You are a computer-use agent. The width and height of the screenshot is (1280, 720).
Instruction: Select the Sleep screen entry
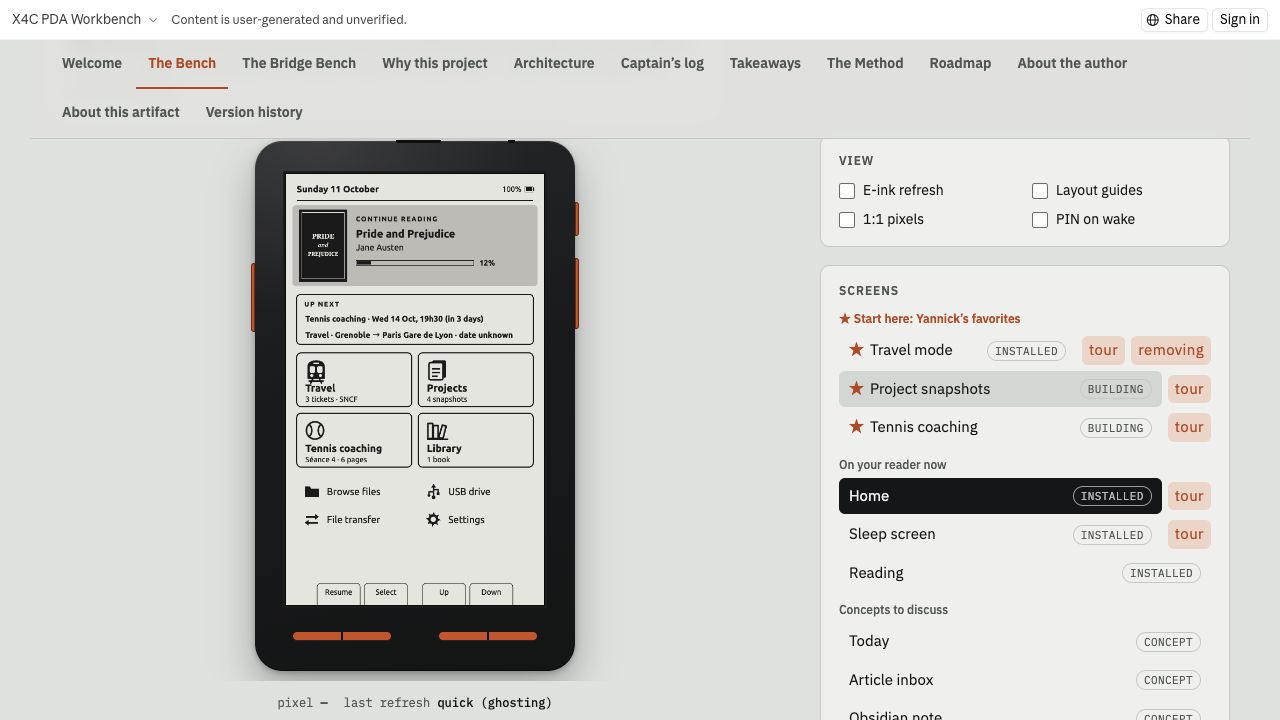point(1000,534)
